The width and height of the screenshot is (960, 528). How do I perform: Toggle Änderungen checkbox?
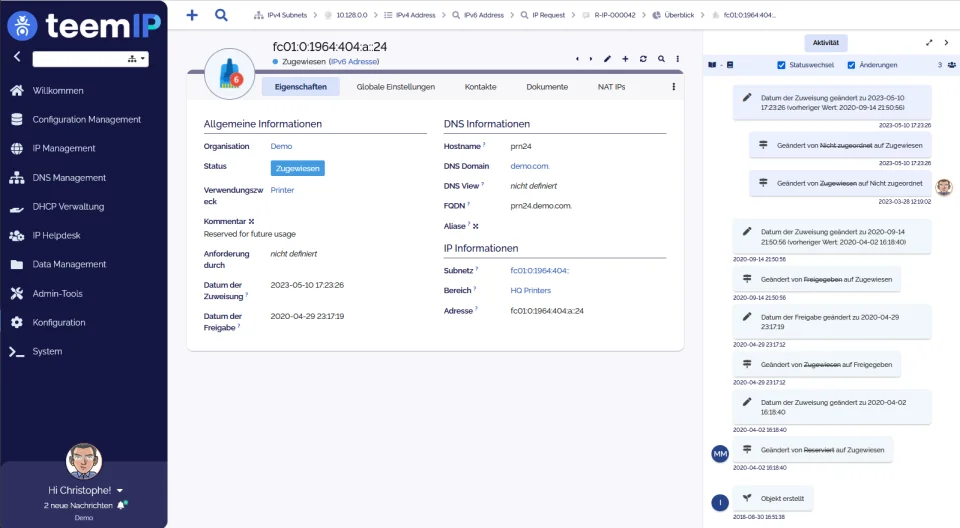pos(851,65)
